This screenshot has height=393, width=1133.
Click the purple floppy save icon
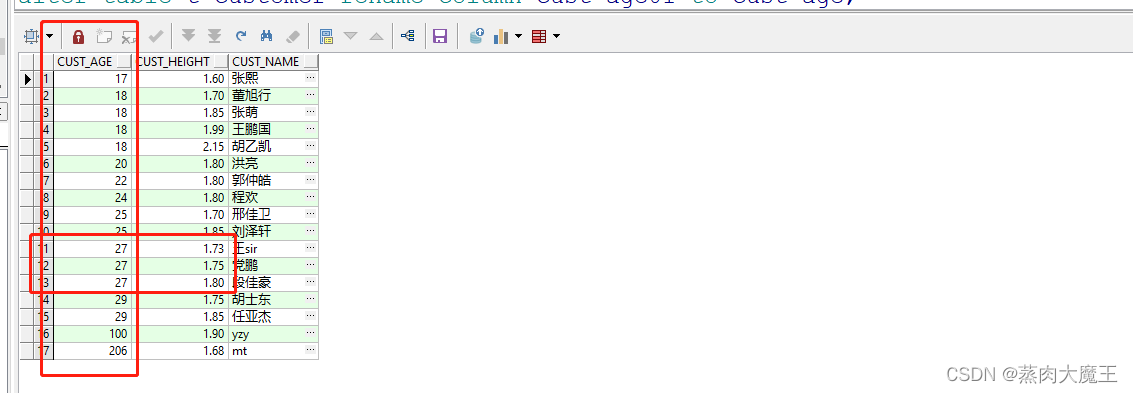coord(440,36)
